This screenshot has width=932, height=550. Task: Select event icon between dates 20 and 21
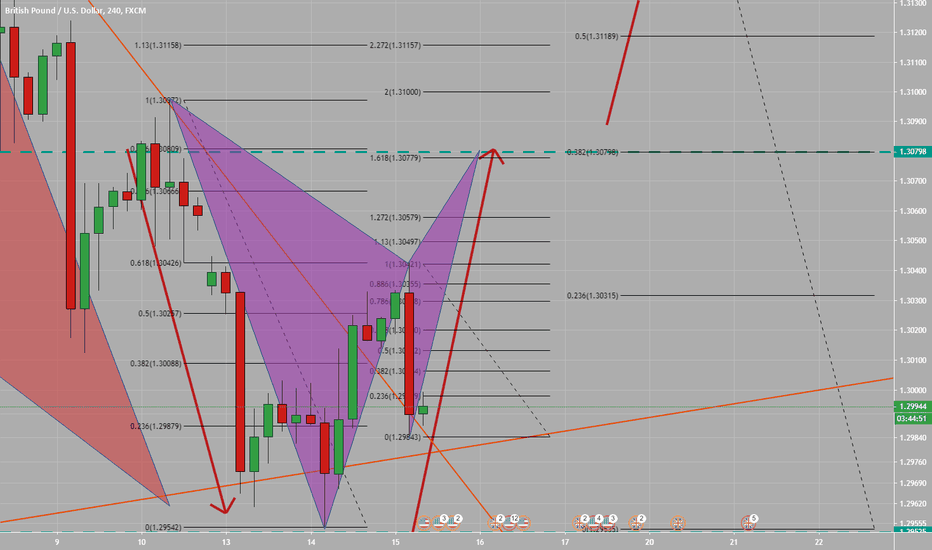pyautogui.click(x=677, y=521)
